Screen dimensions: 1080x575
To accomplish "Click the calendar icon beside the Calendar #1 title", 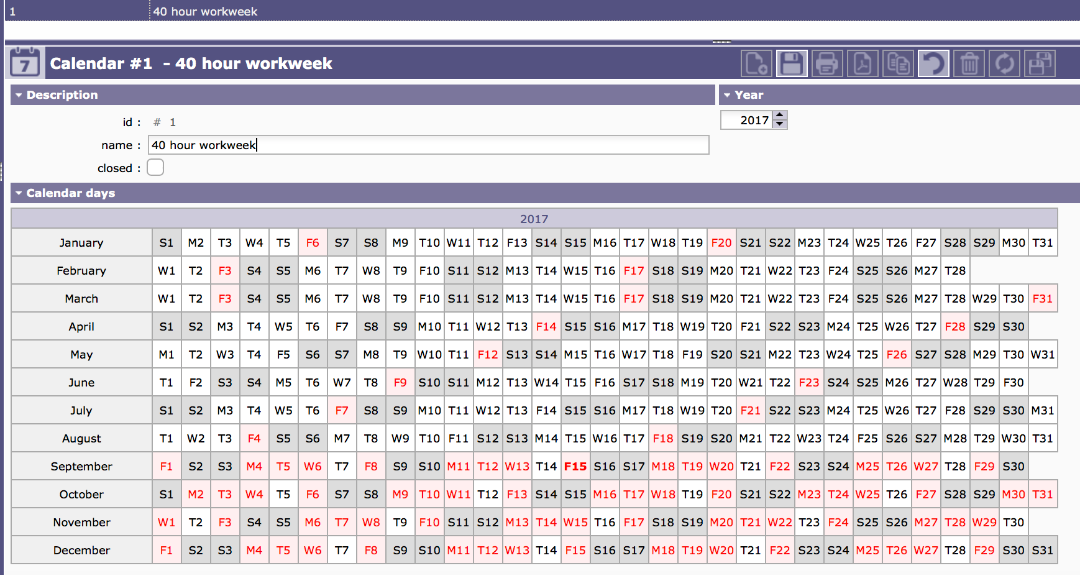I will coord(24,63).
